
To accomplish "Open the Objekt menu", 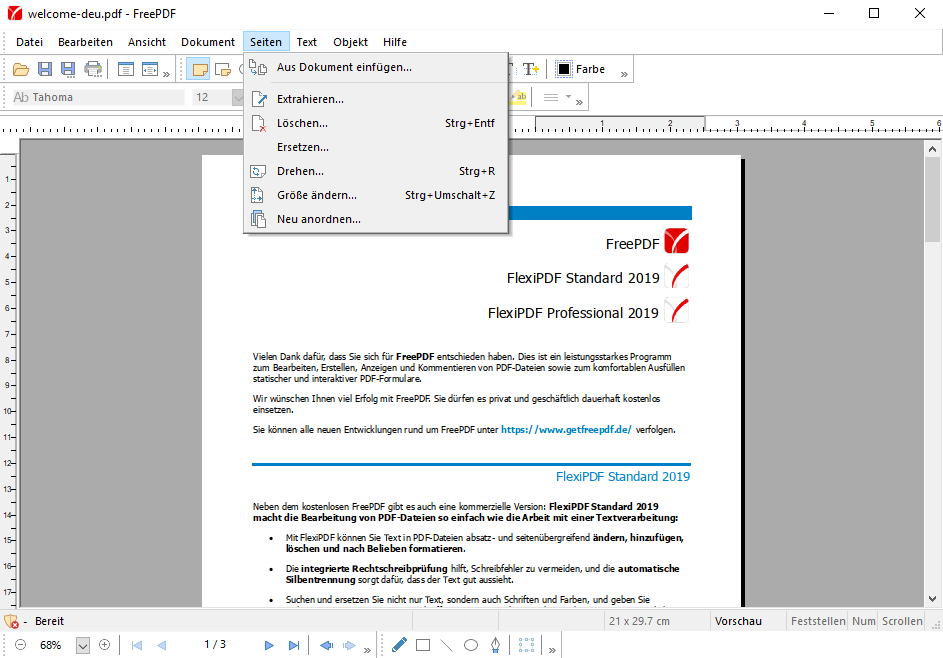I will coord(351,42).
